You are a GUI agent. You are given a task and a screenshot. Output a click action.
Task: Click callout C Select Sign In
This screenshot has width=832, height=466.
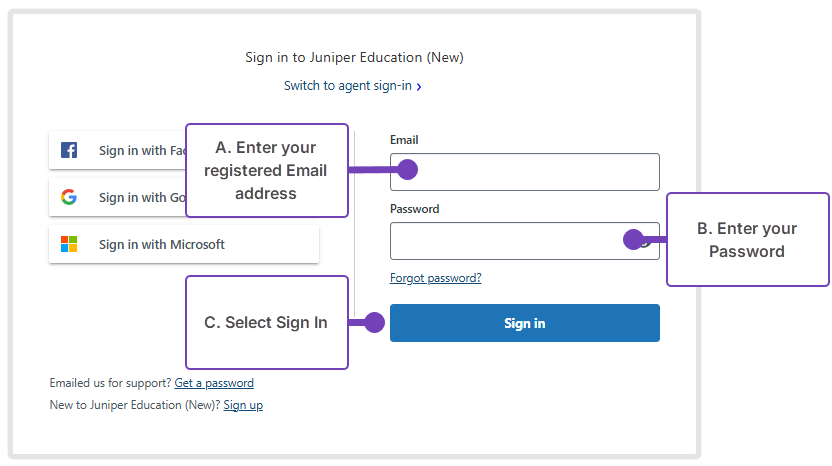pos(267,322)
